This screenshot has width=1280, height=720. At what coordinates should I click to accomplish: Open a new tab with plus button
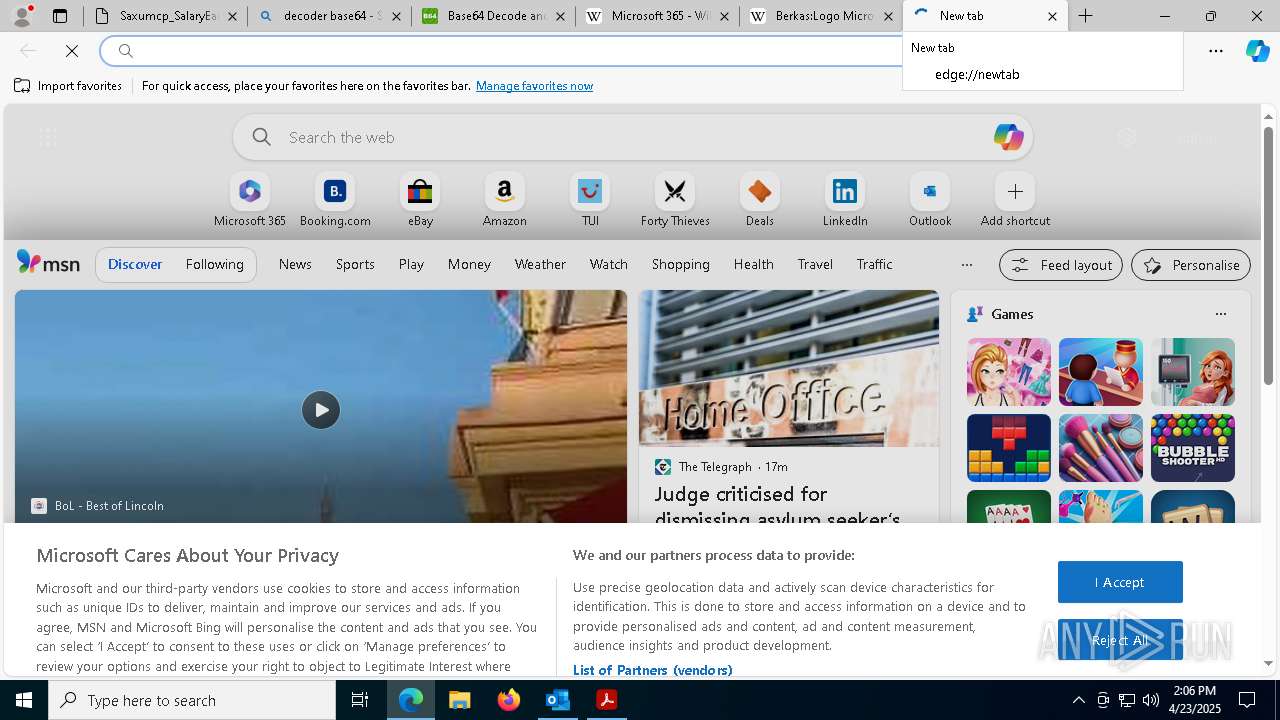1085,16
